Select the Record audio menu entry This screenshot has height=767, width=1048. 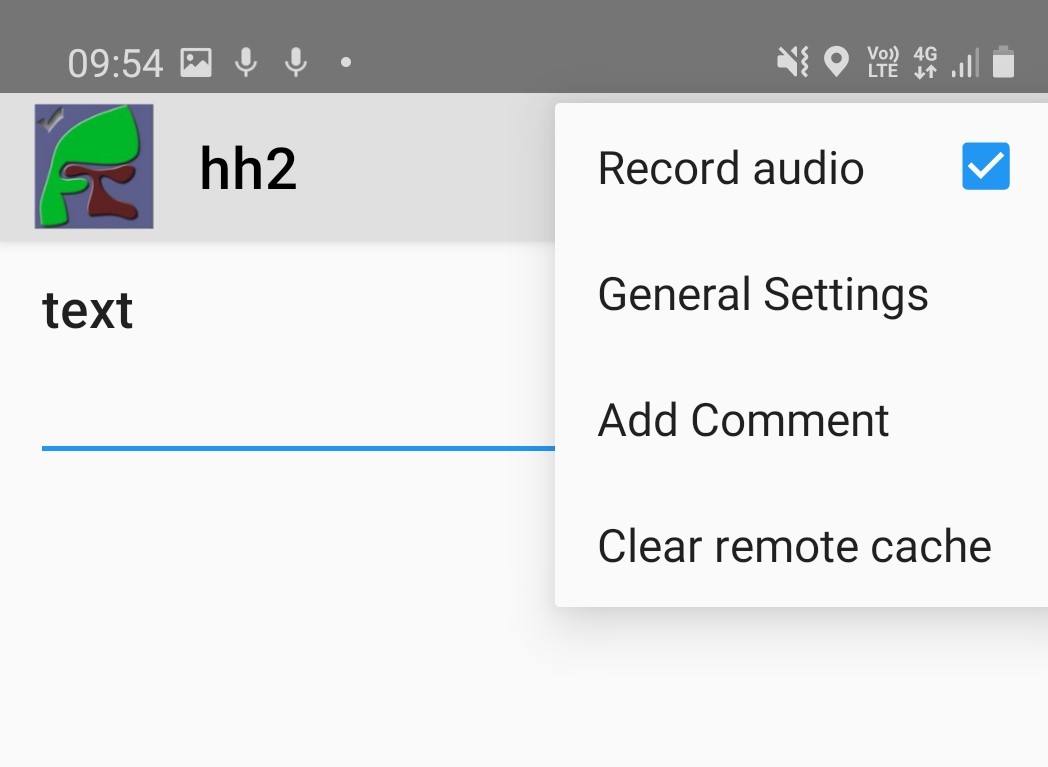(x=731, y=168)
